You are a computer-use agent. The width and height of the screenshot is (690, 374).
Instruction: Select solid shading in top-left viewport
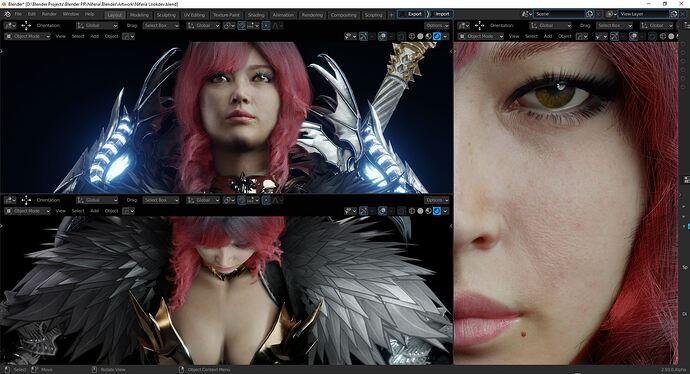click(x=420, y=36)
